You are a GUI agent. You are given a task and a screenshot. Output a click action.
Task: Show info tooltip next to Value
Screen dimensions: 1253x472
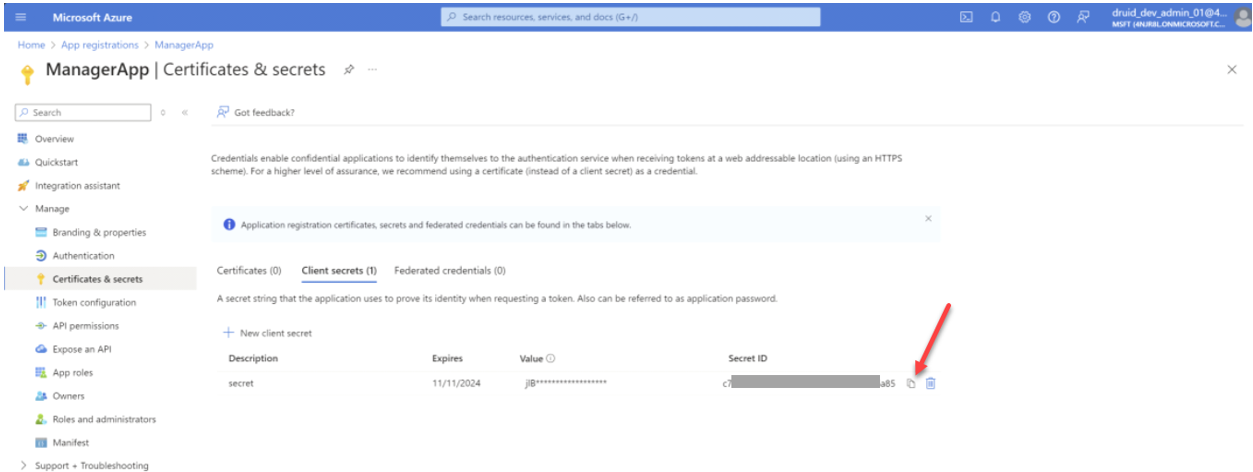tap(551, 358)
